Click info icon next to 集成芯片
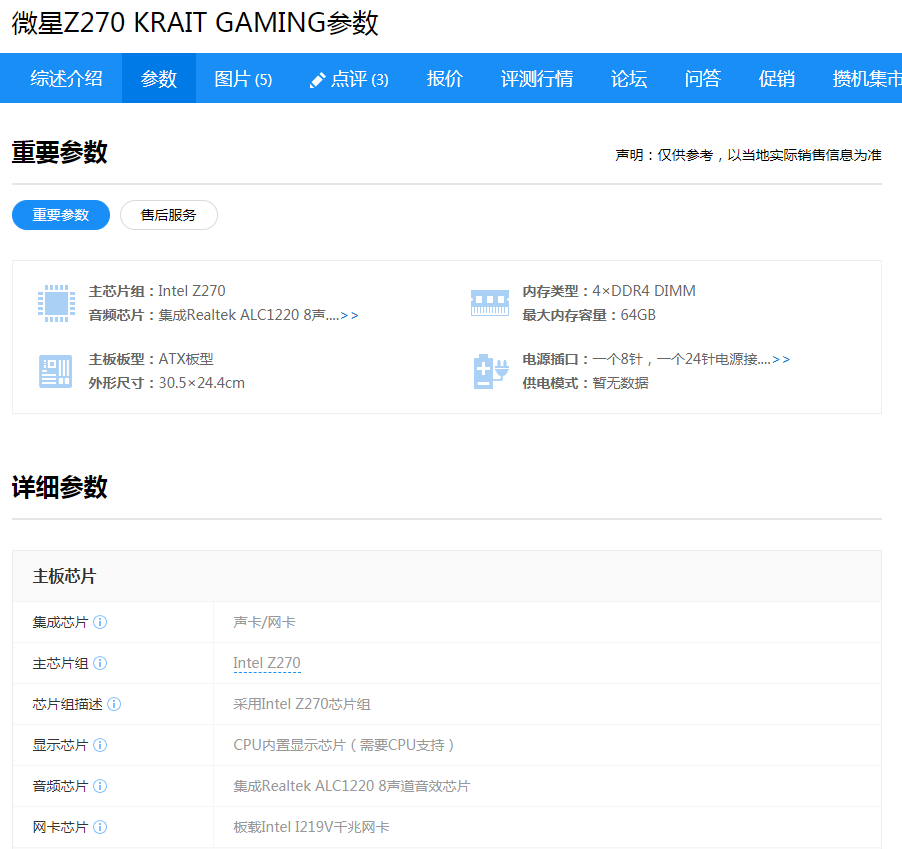 [x=100, y=622]
